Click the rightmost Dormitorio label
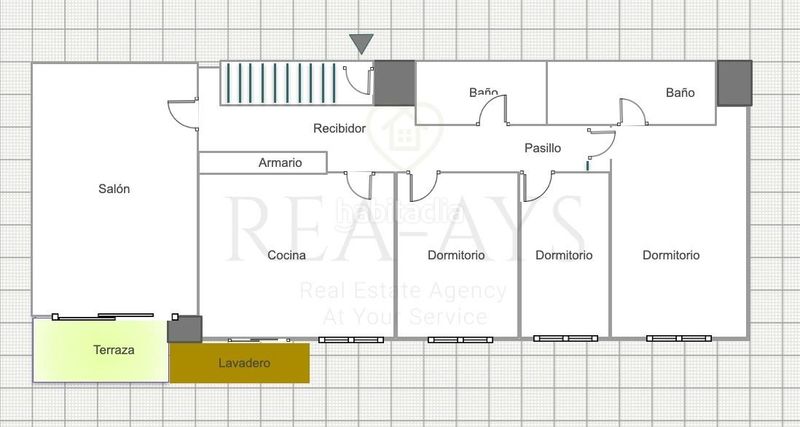800x427 pixels. tap(671, 255)
